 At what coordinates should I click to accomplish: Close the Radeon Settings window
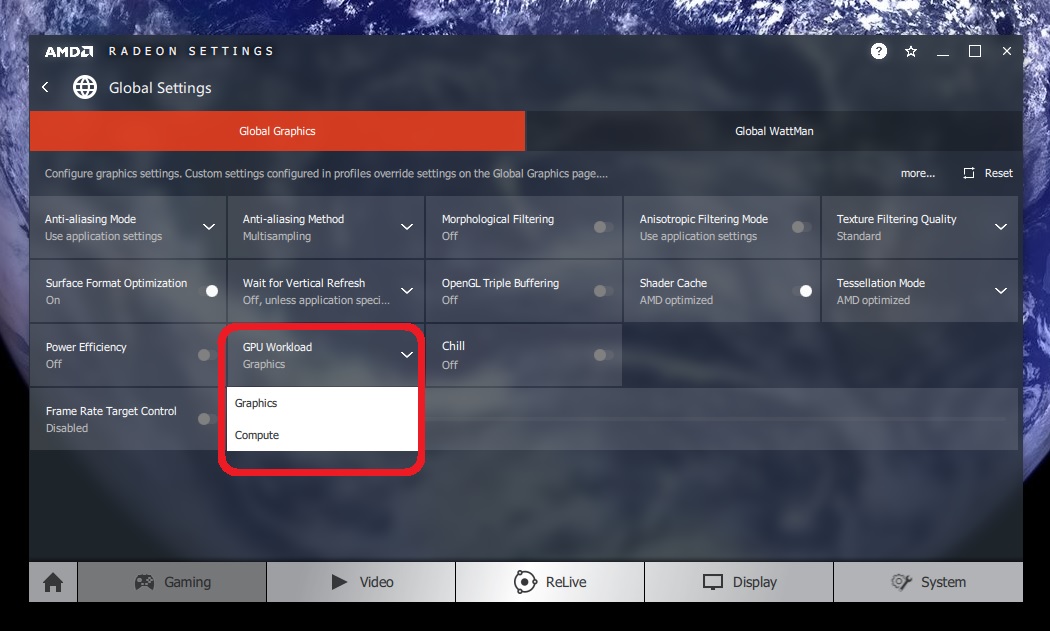1006,51
